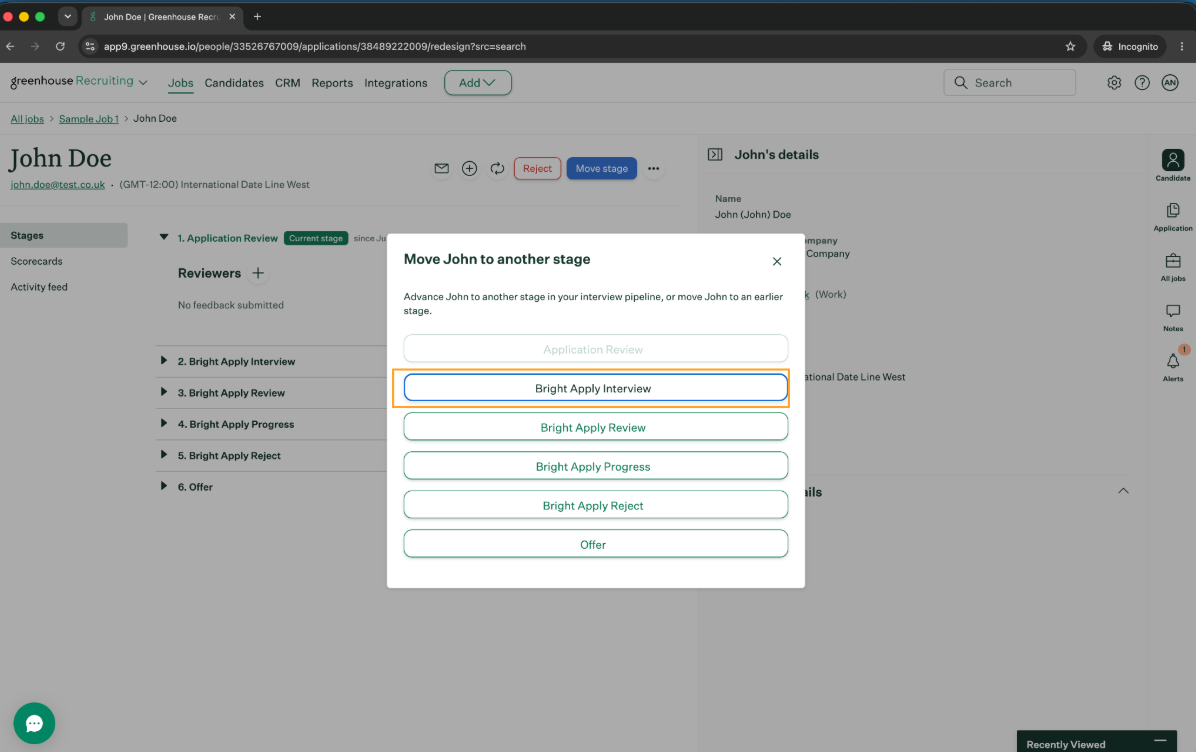Expand the Offer stage row
This screenshot has width=1196, height=752.
pyautogui.click(x=163, y=486)
